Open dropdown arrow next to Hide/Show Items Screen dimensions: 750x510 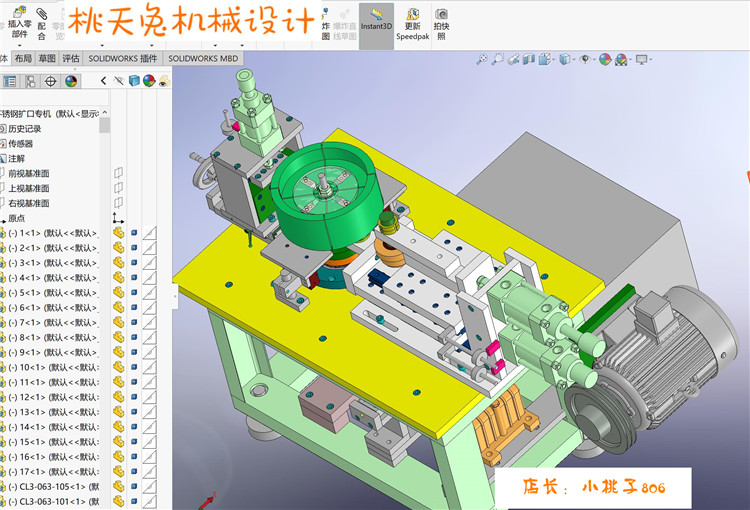pos(593,60)
